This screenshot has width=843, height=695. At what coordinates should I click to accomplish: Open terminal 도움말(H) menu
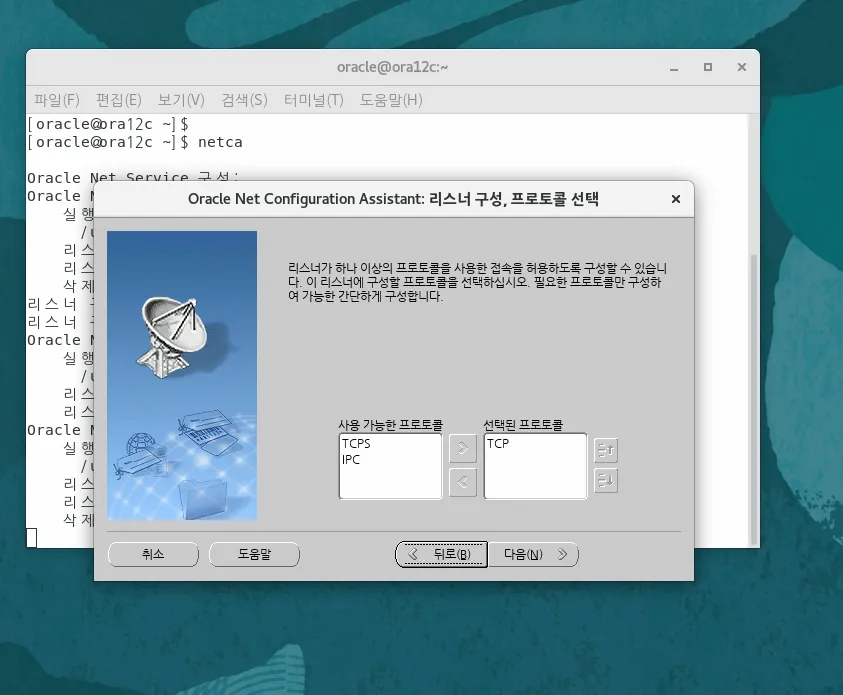pyautogui.click(x=391, y=100)
